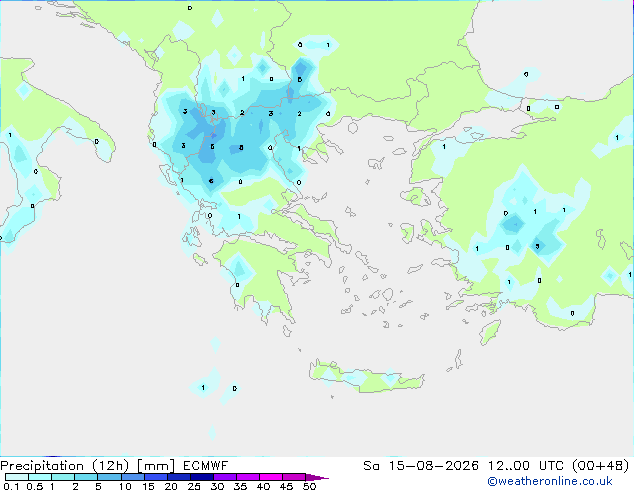Pick the 25–30 mm dark navy swatch
The height and width of the screenshot is (490, 634).
tap(202, 477)
